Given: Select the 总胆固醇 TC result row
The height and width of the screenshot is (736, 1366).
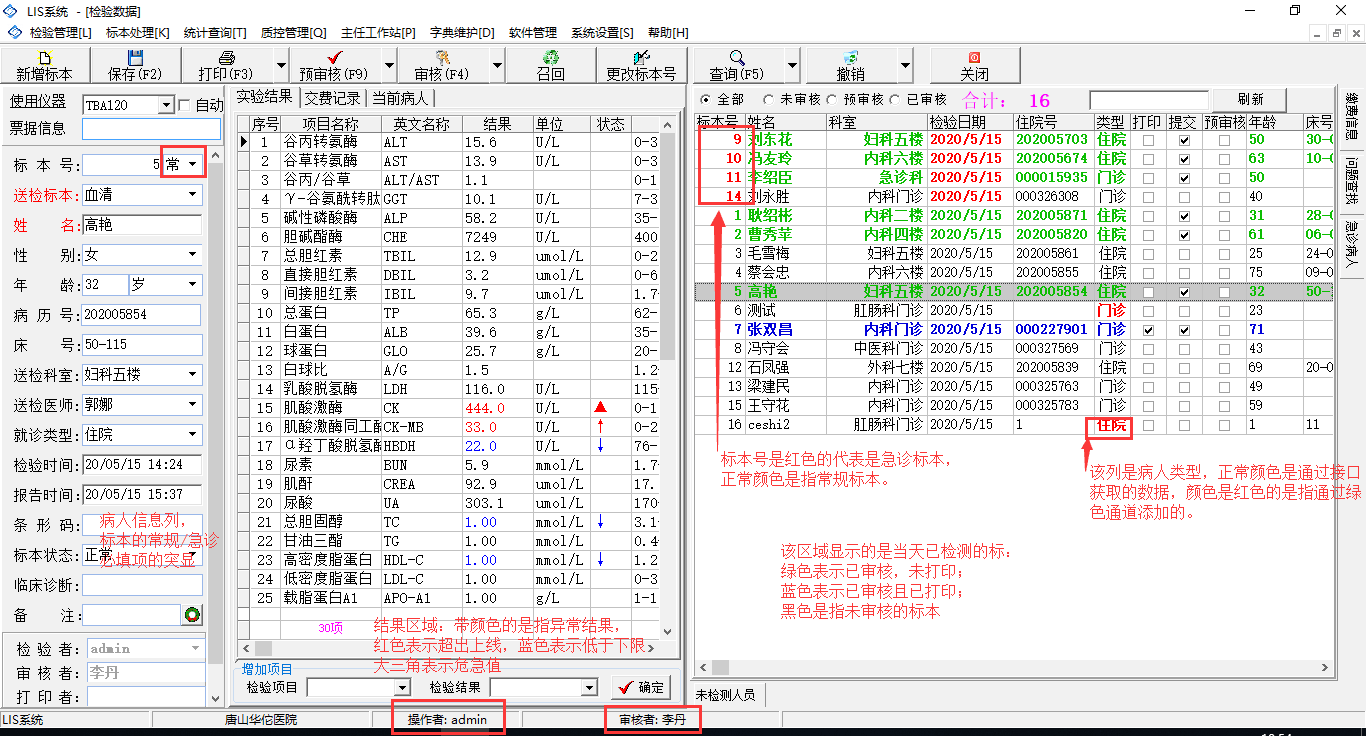Looking at the screenshot, I should tap(448, 522).
